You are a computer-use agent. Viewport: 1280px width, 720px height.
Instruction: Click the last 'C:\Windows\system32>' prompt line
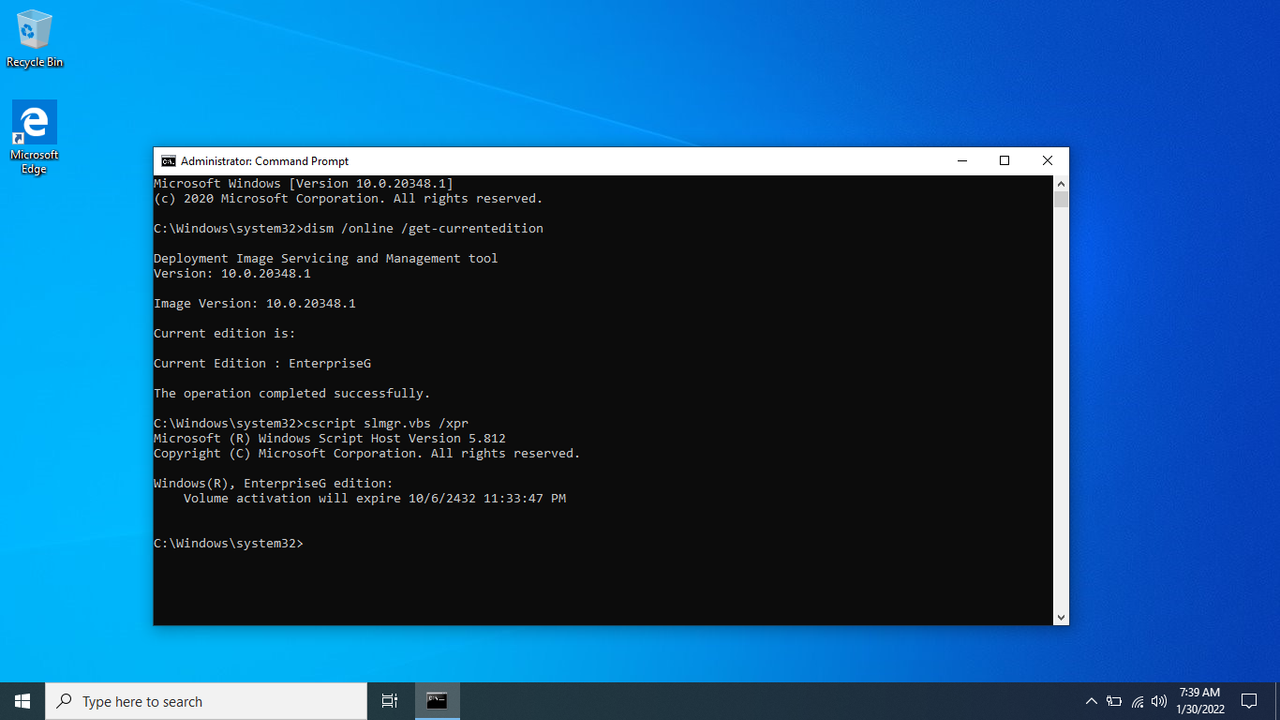[x=229, y=543]
